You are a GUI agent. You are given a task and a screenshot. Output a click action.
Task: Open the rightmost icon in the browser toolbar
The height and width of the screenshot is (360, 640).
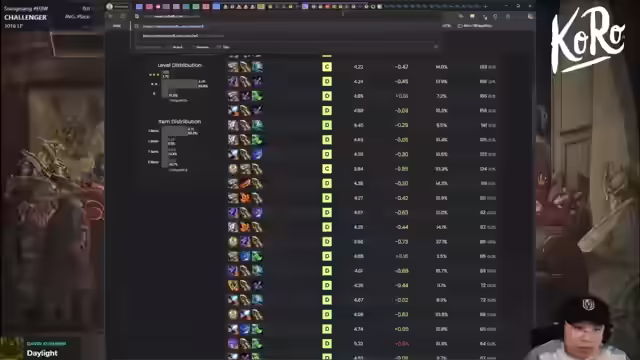tap(530, 16)
